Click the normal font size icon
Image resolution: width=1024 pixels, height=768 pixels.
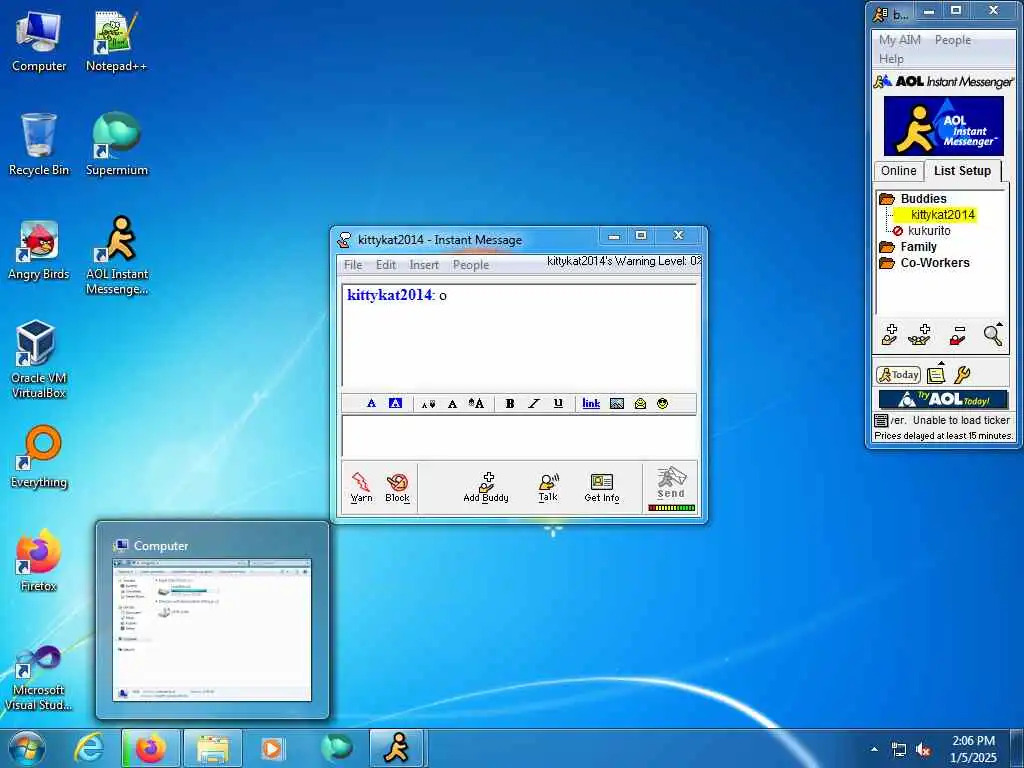pyautogui.click(x=452, y=404)
